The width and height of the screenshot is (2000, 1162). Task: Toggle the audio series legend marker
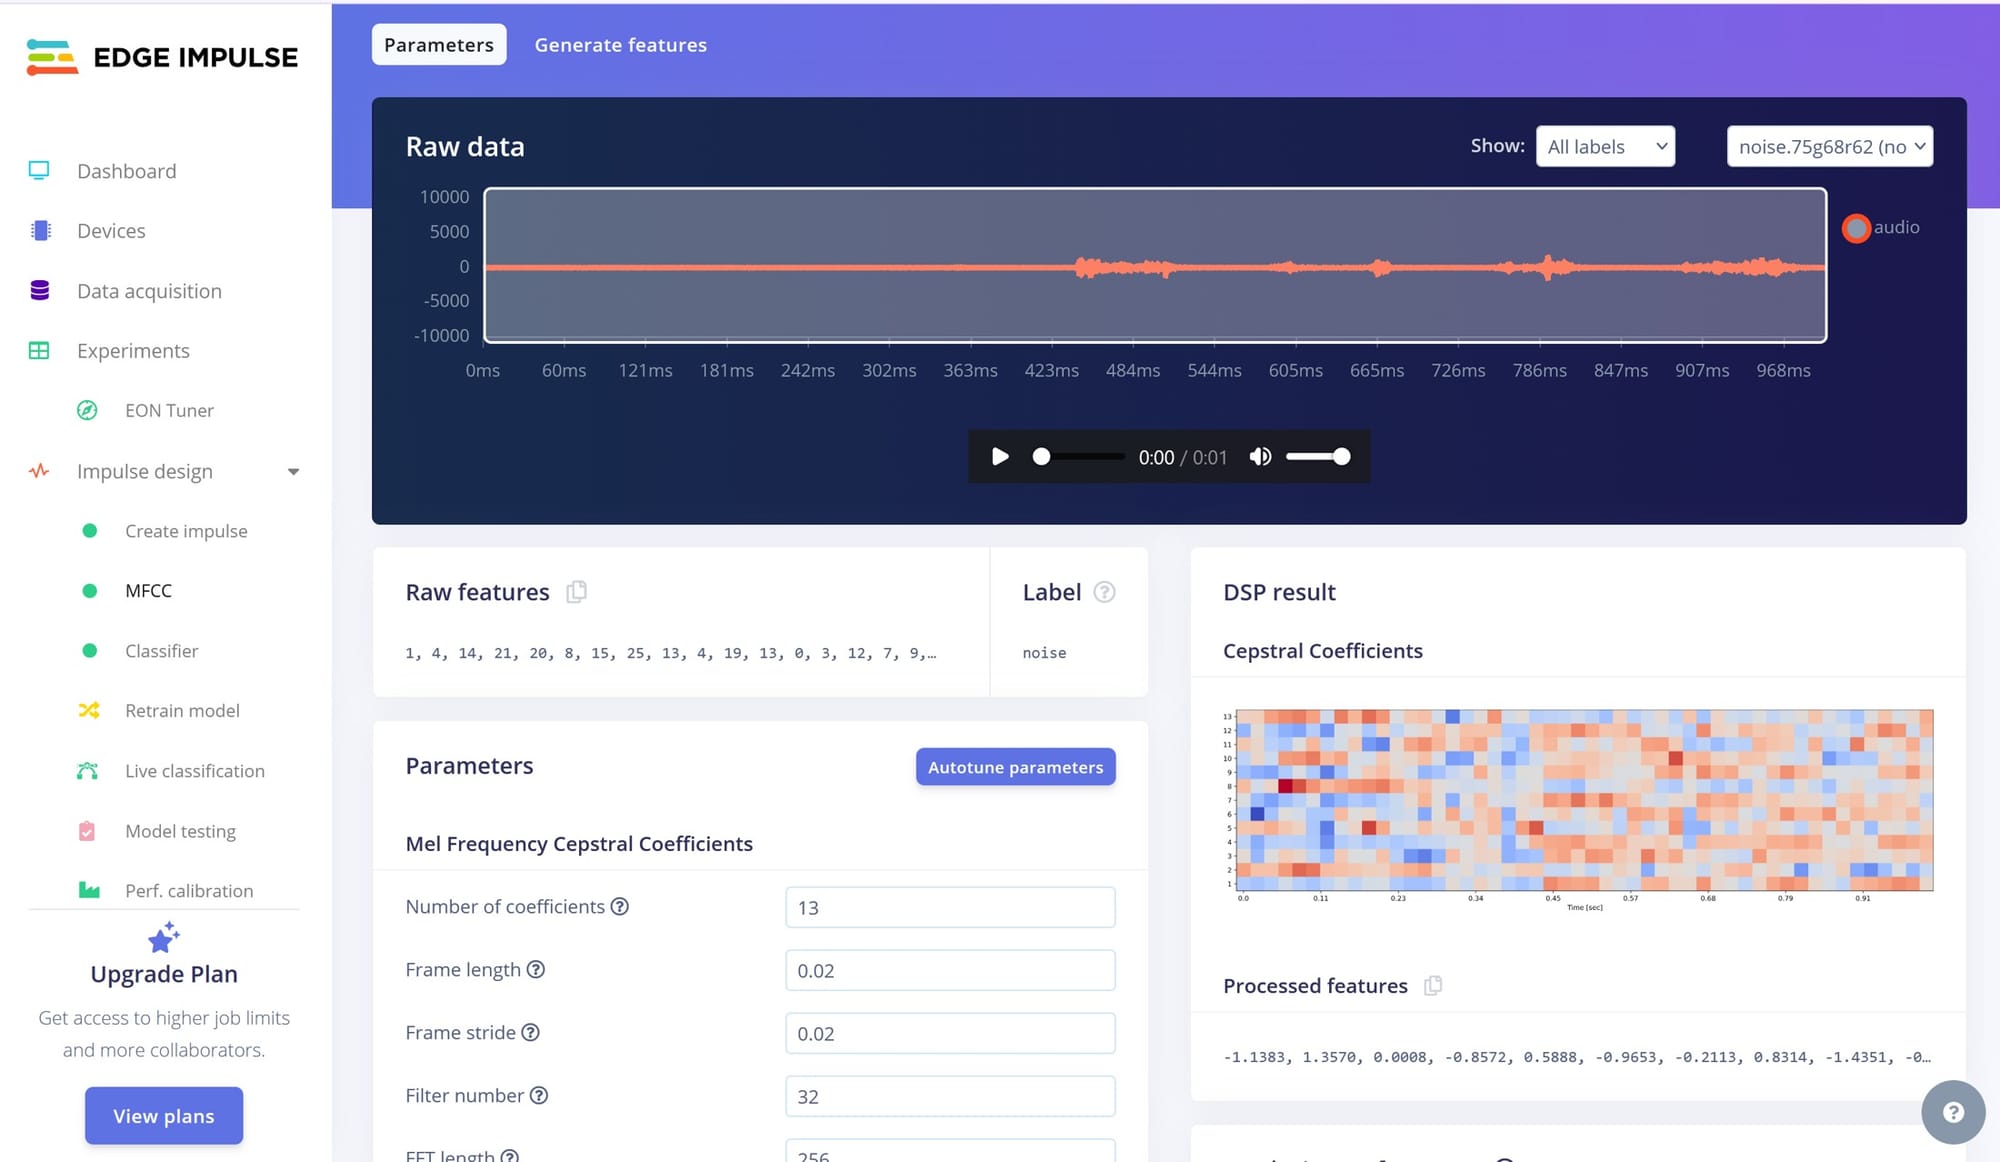(x=1857, y=228)
